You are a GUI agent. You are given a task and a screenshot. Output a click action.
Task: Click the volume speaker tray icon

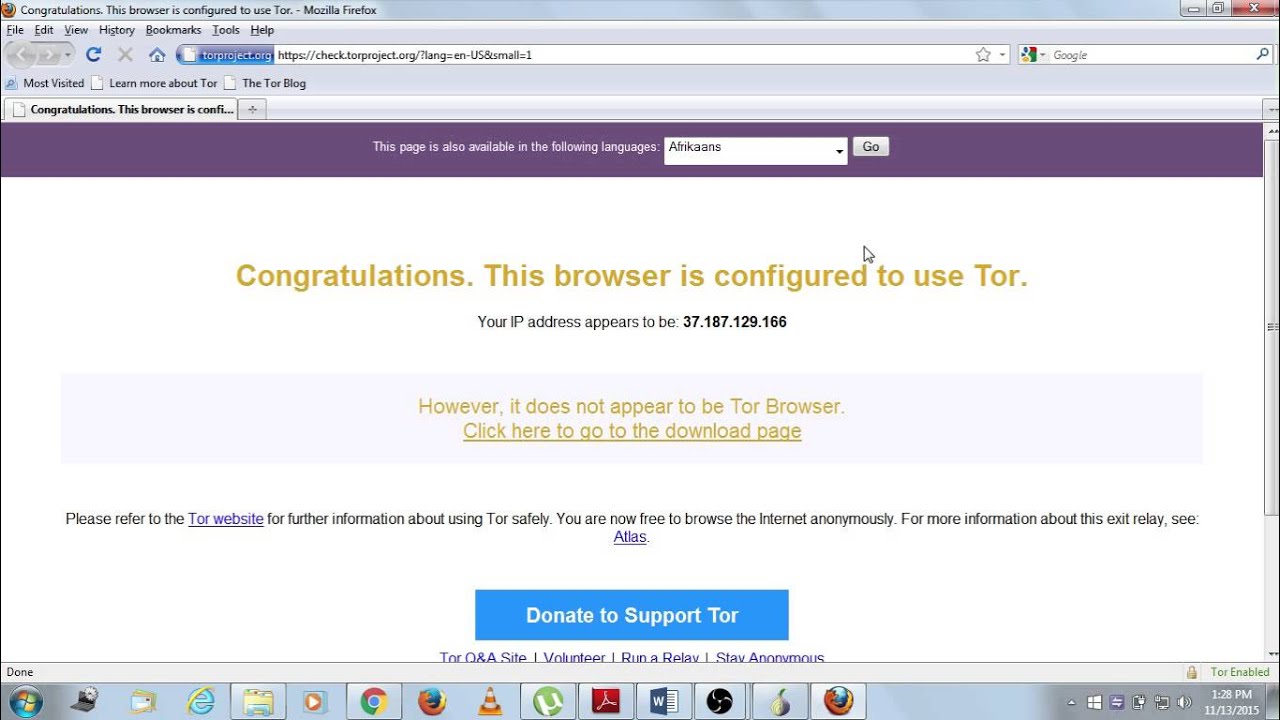[1184, 702]
